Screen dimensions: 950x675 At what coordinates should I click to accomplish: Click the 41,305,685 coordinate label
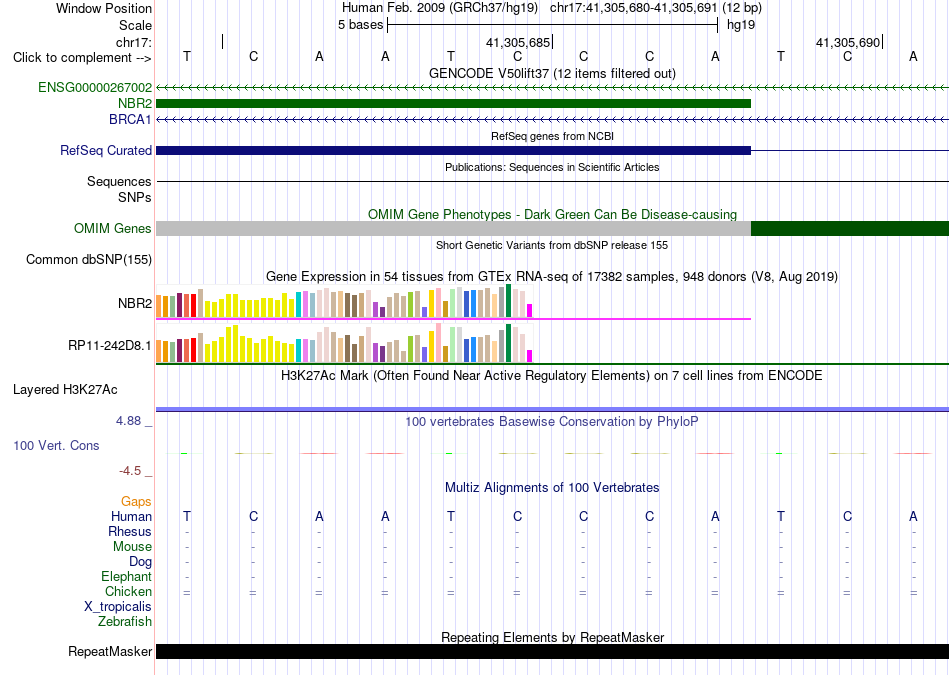[x=518, y=42]
